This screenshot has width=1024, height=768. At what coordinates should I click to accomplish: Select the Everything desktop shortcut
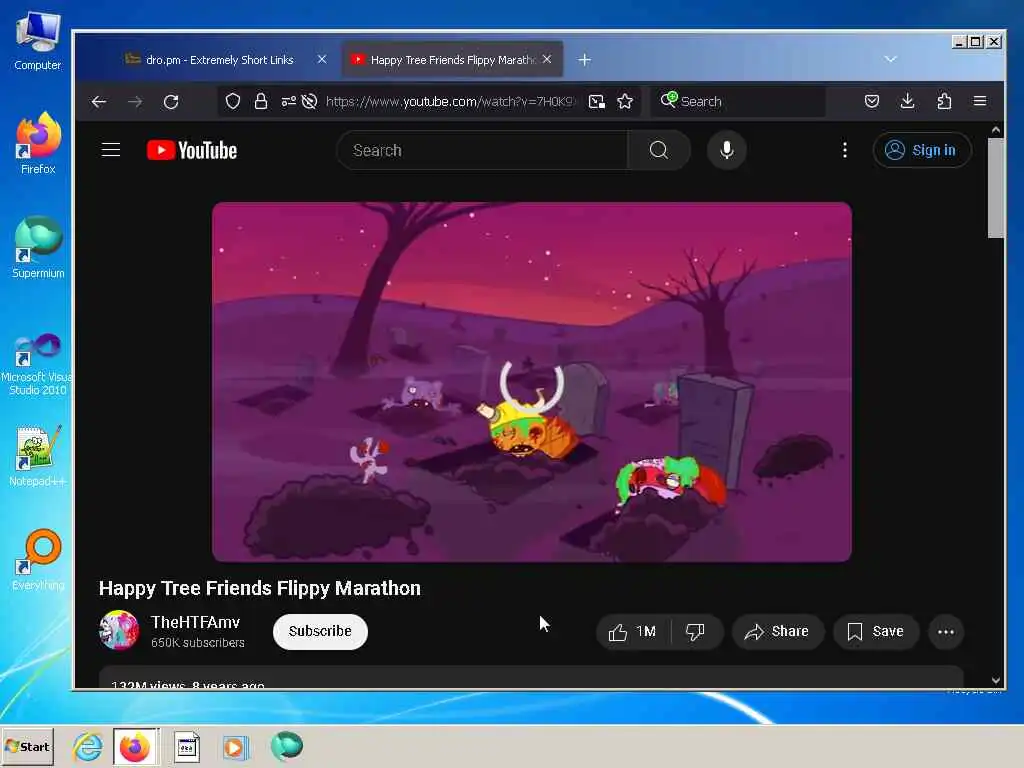pyautogui.click(x=38, y=560)
